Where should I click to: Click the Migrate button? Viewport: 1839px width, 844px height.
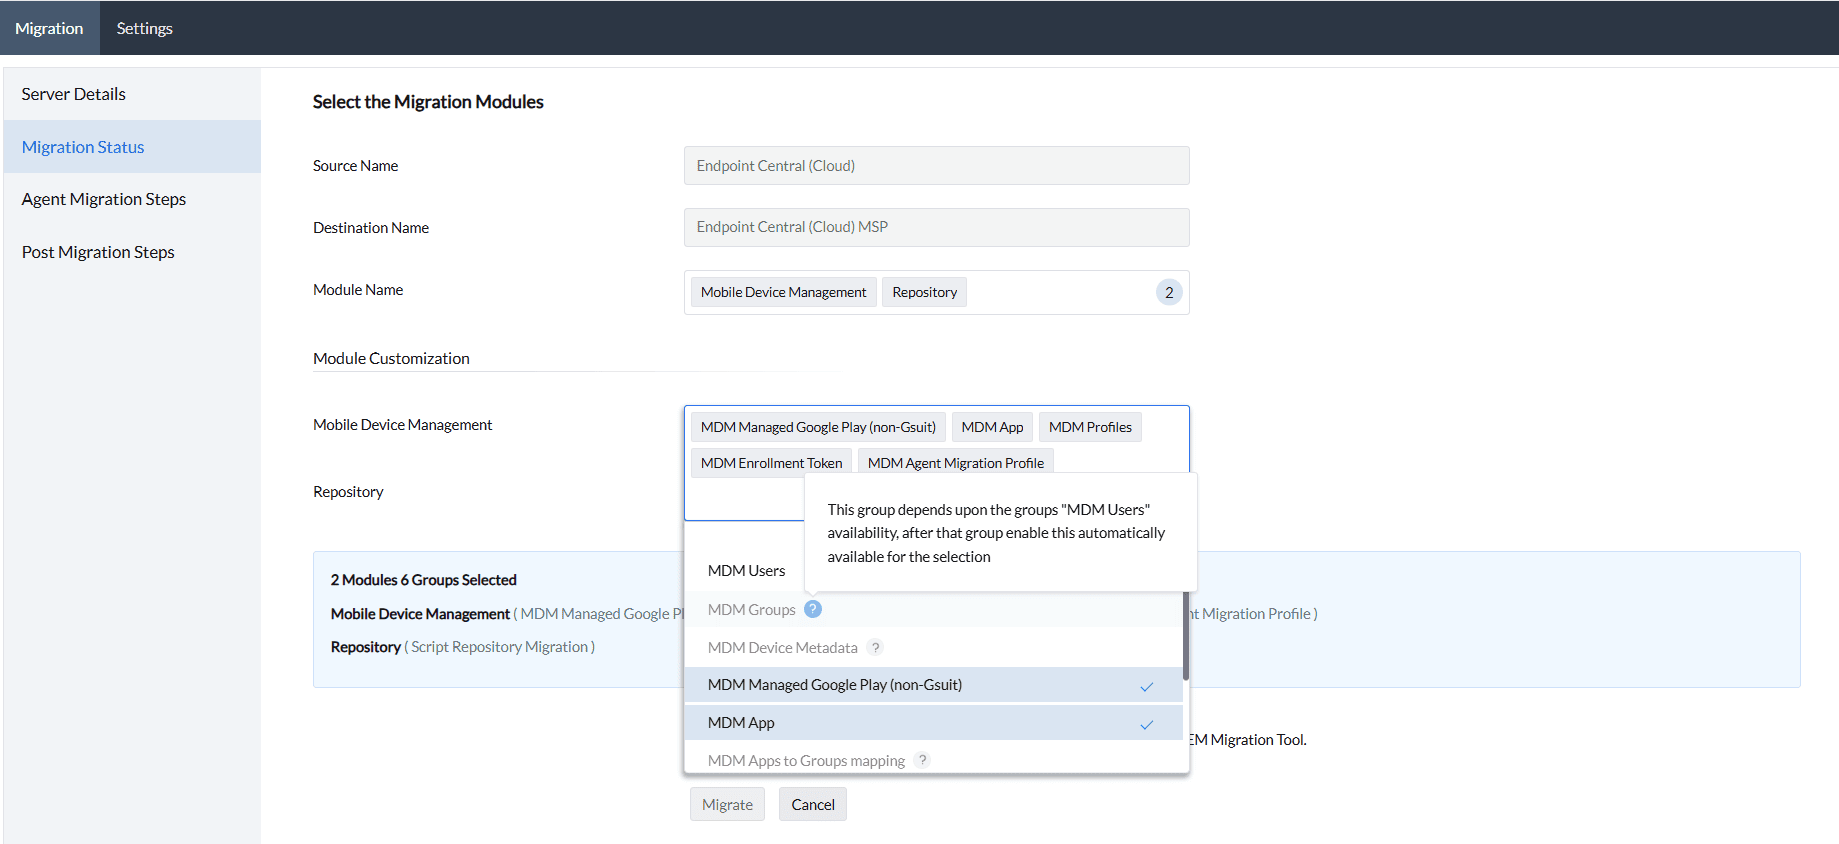(x=727, y=804)
